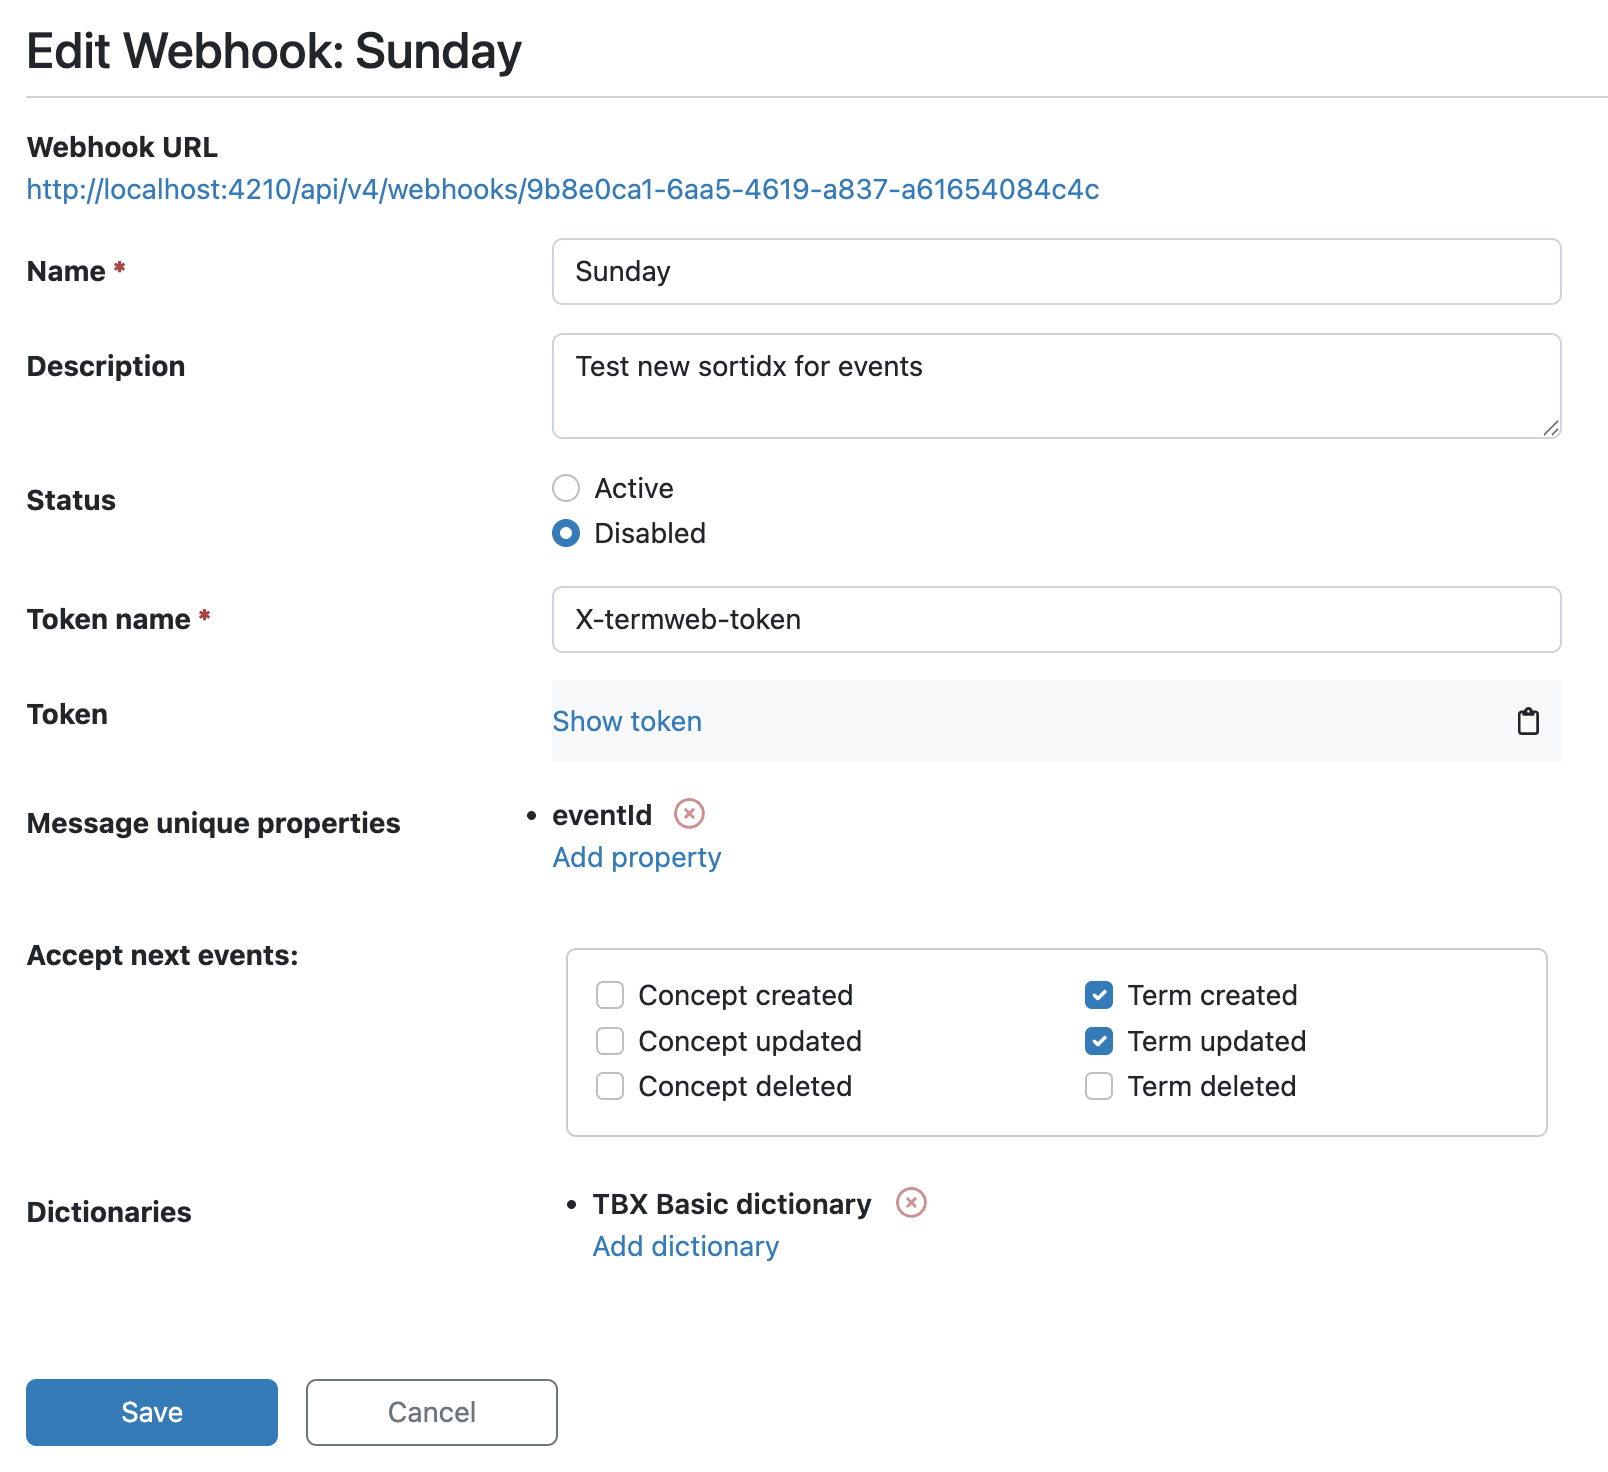Select the Active status radio button
Screen dimensions: 1608x1472
566,488
